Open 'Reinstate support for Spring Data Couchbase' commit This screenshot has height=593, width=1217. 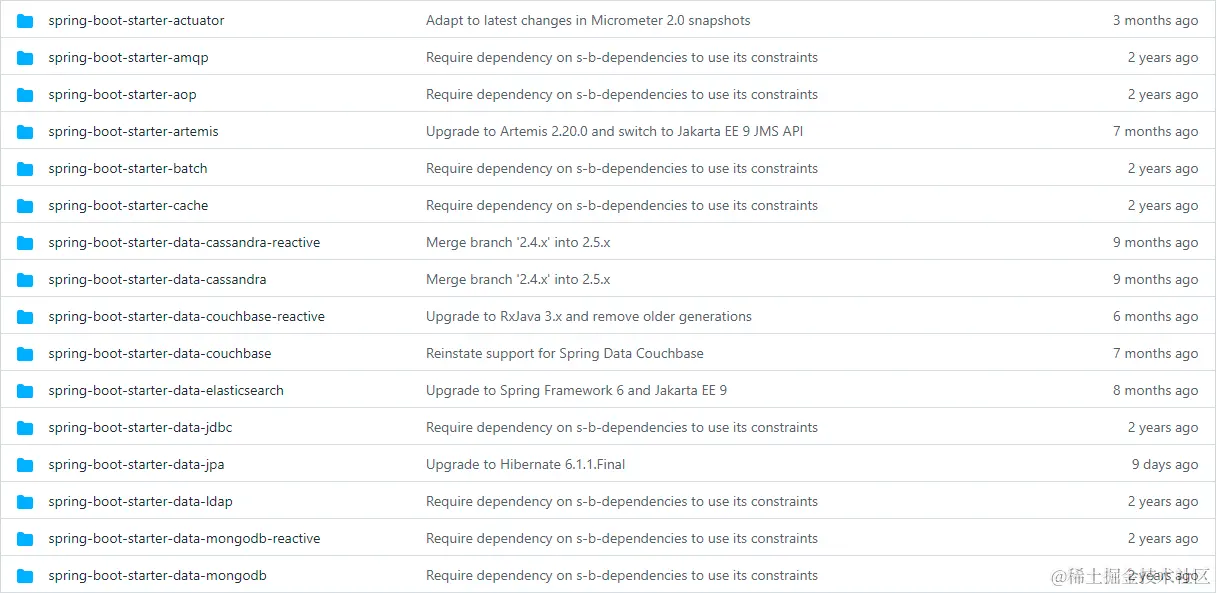click(565, 354)
